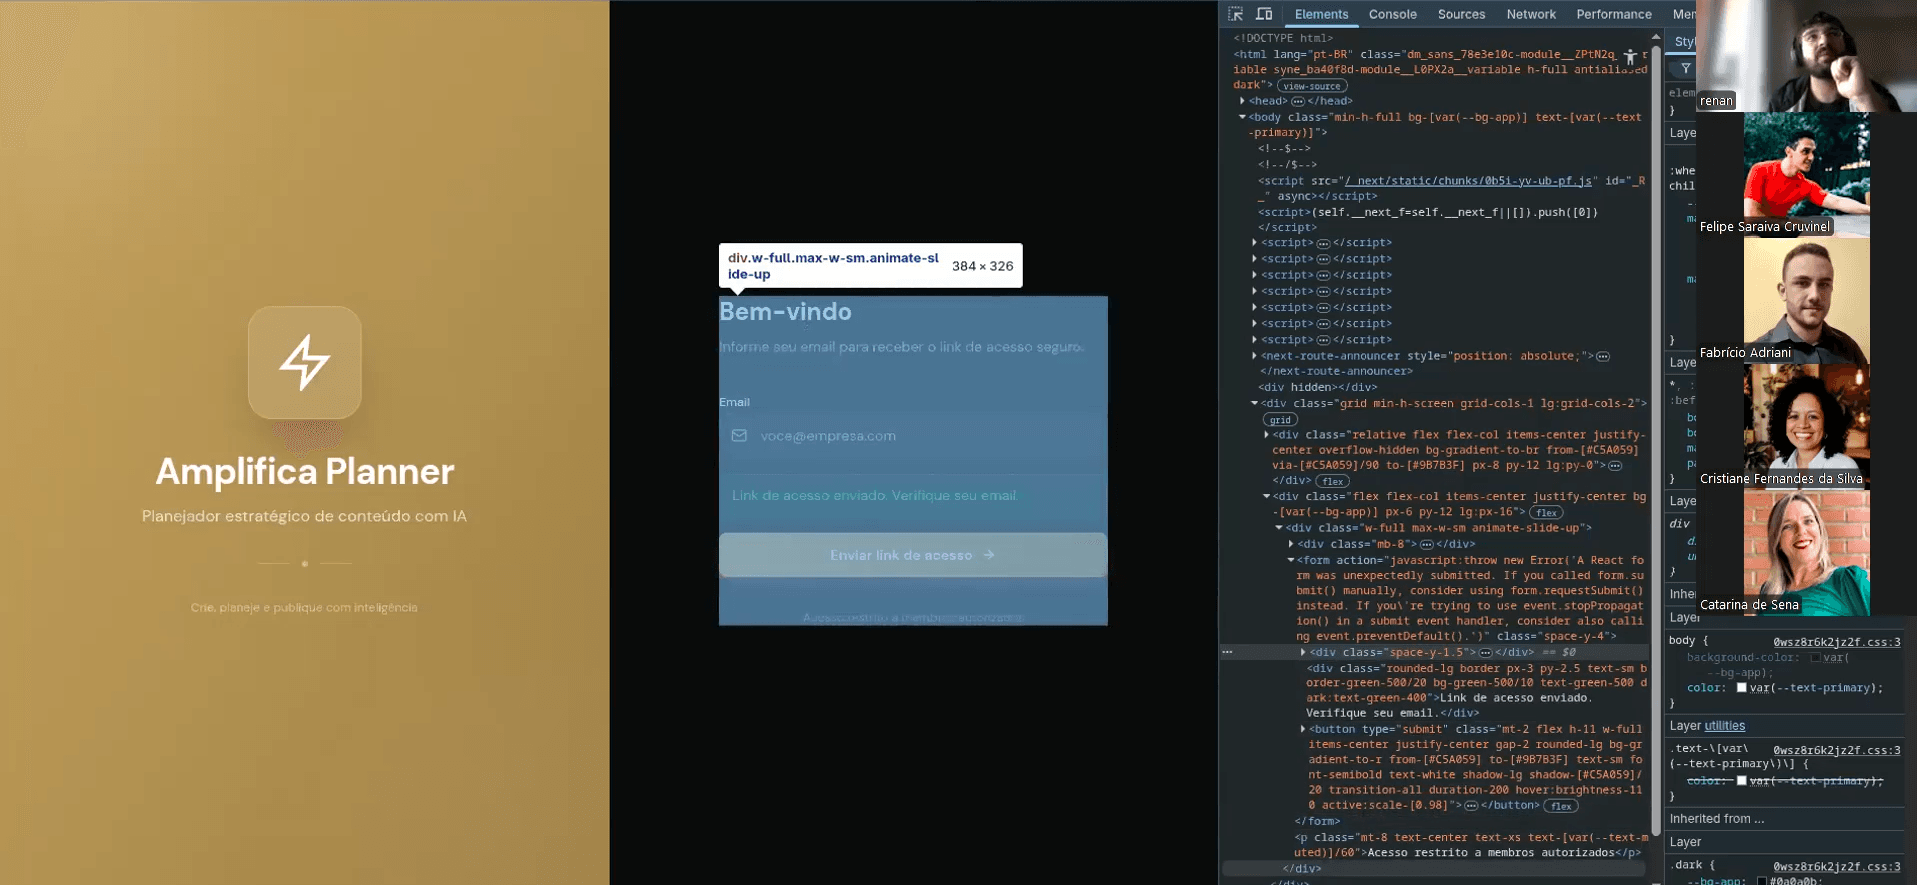Open the body rule's css source link
Image resolution: width=1917 pixels, height=885 pixels.
1837,642
